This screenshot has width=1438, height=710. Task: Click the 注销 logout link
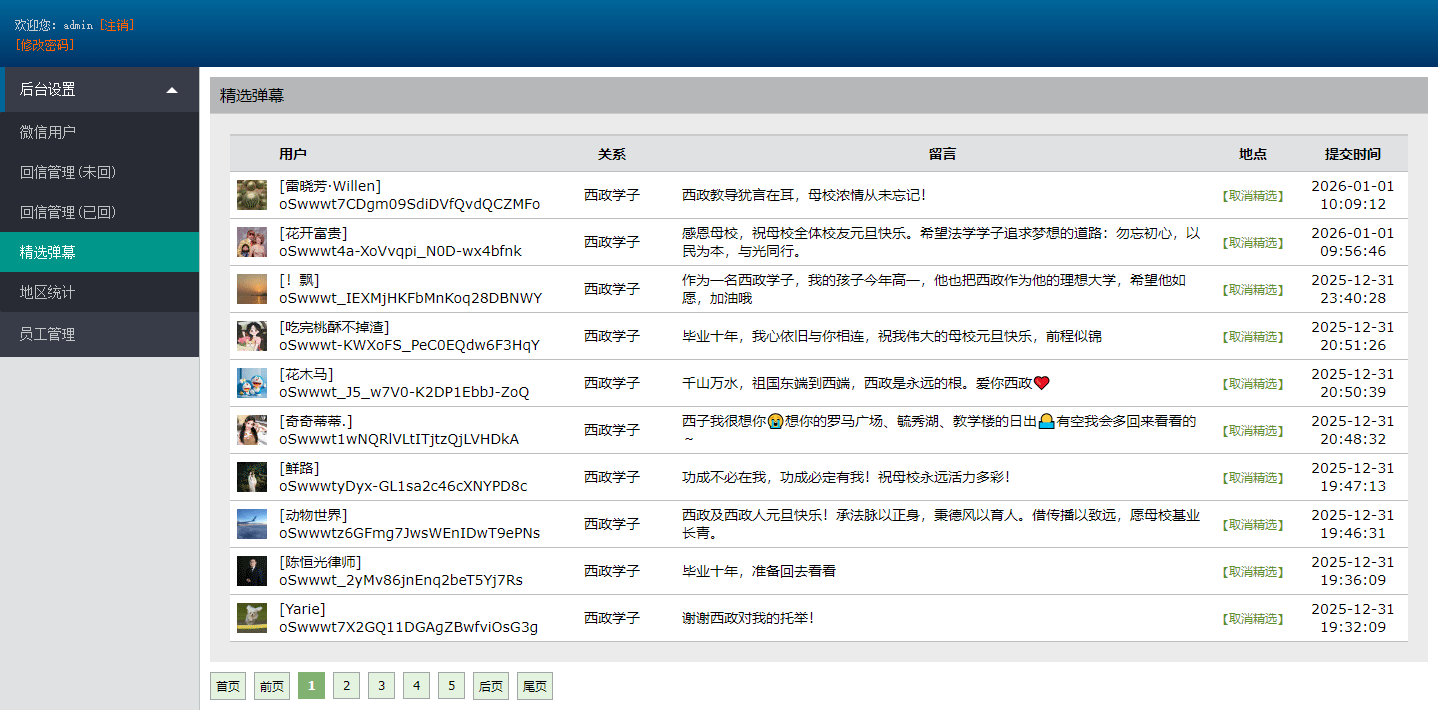click(x=117, y=25)
